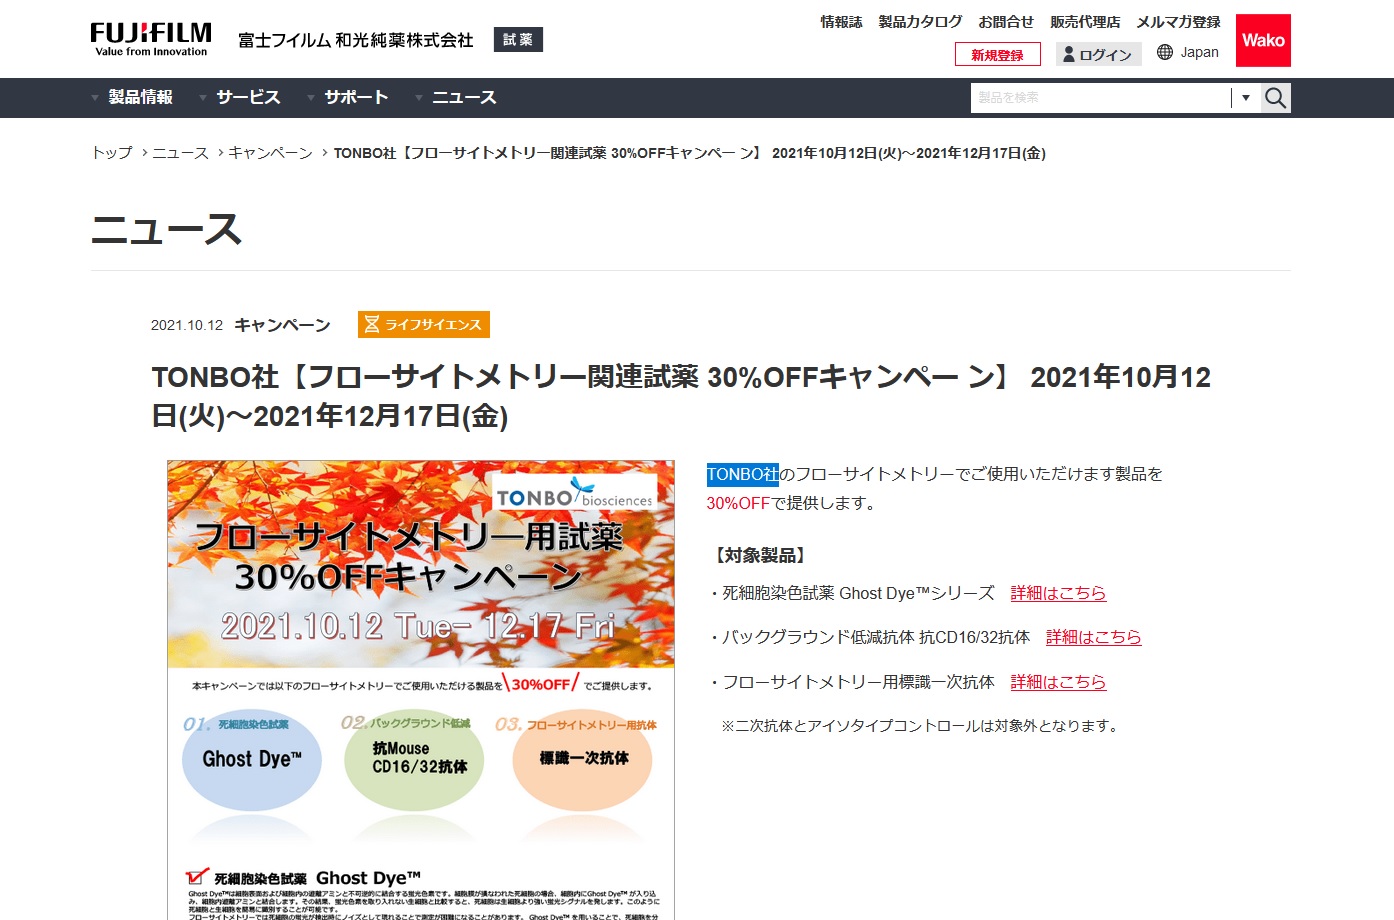Click the highlighted TONBO社 text

[x=742, y=474]
